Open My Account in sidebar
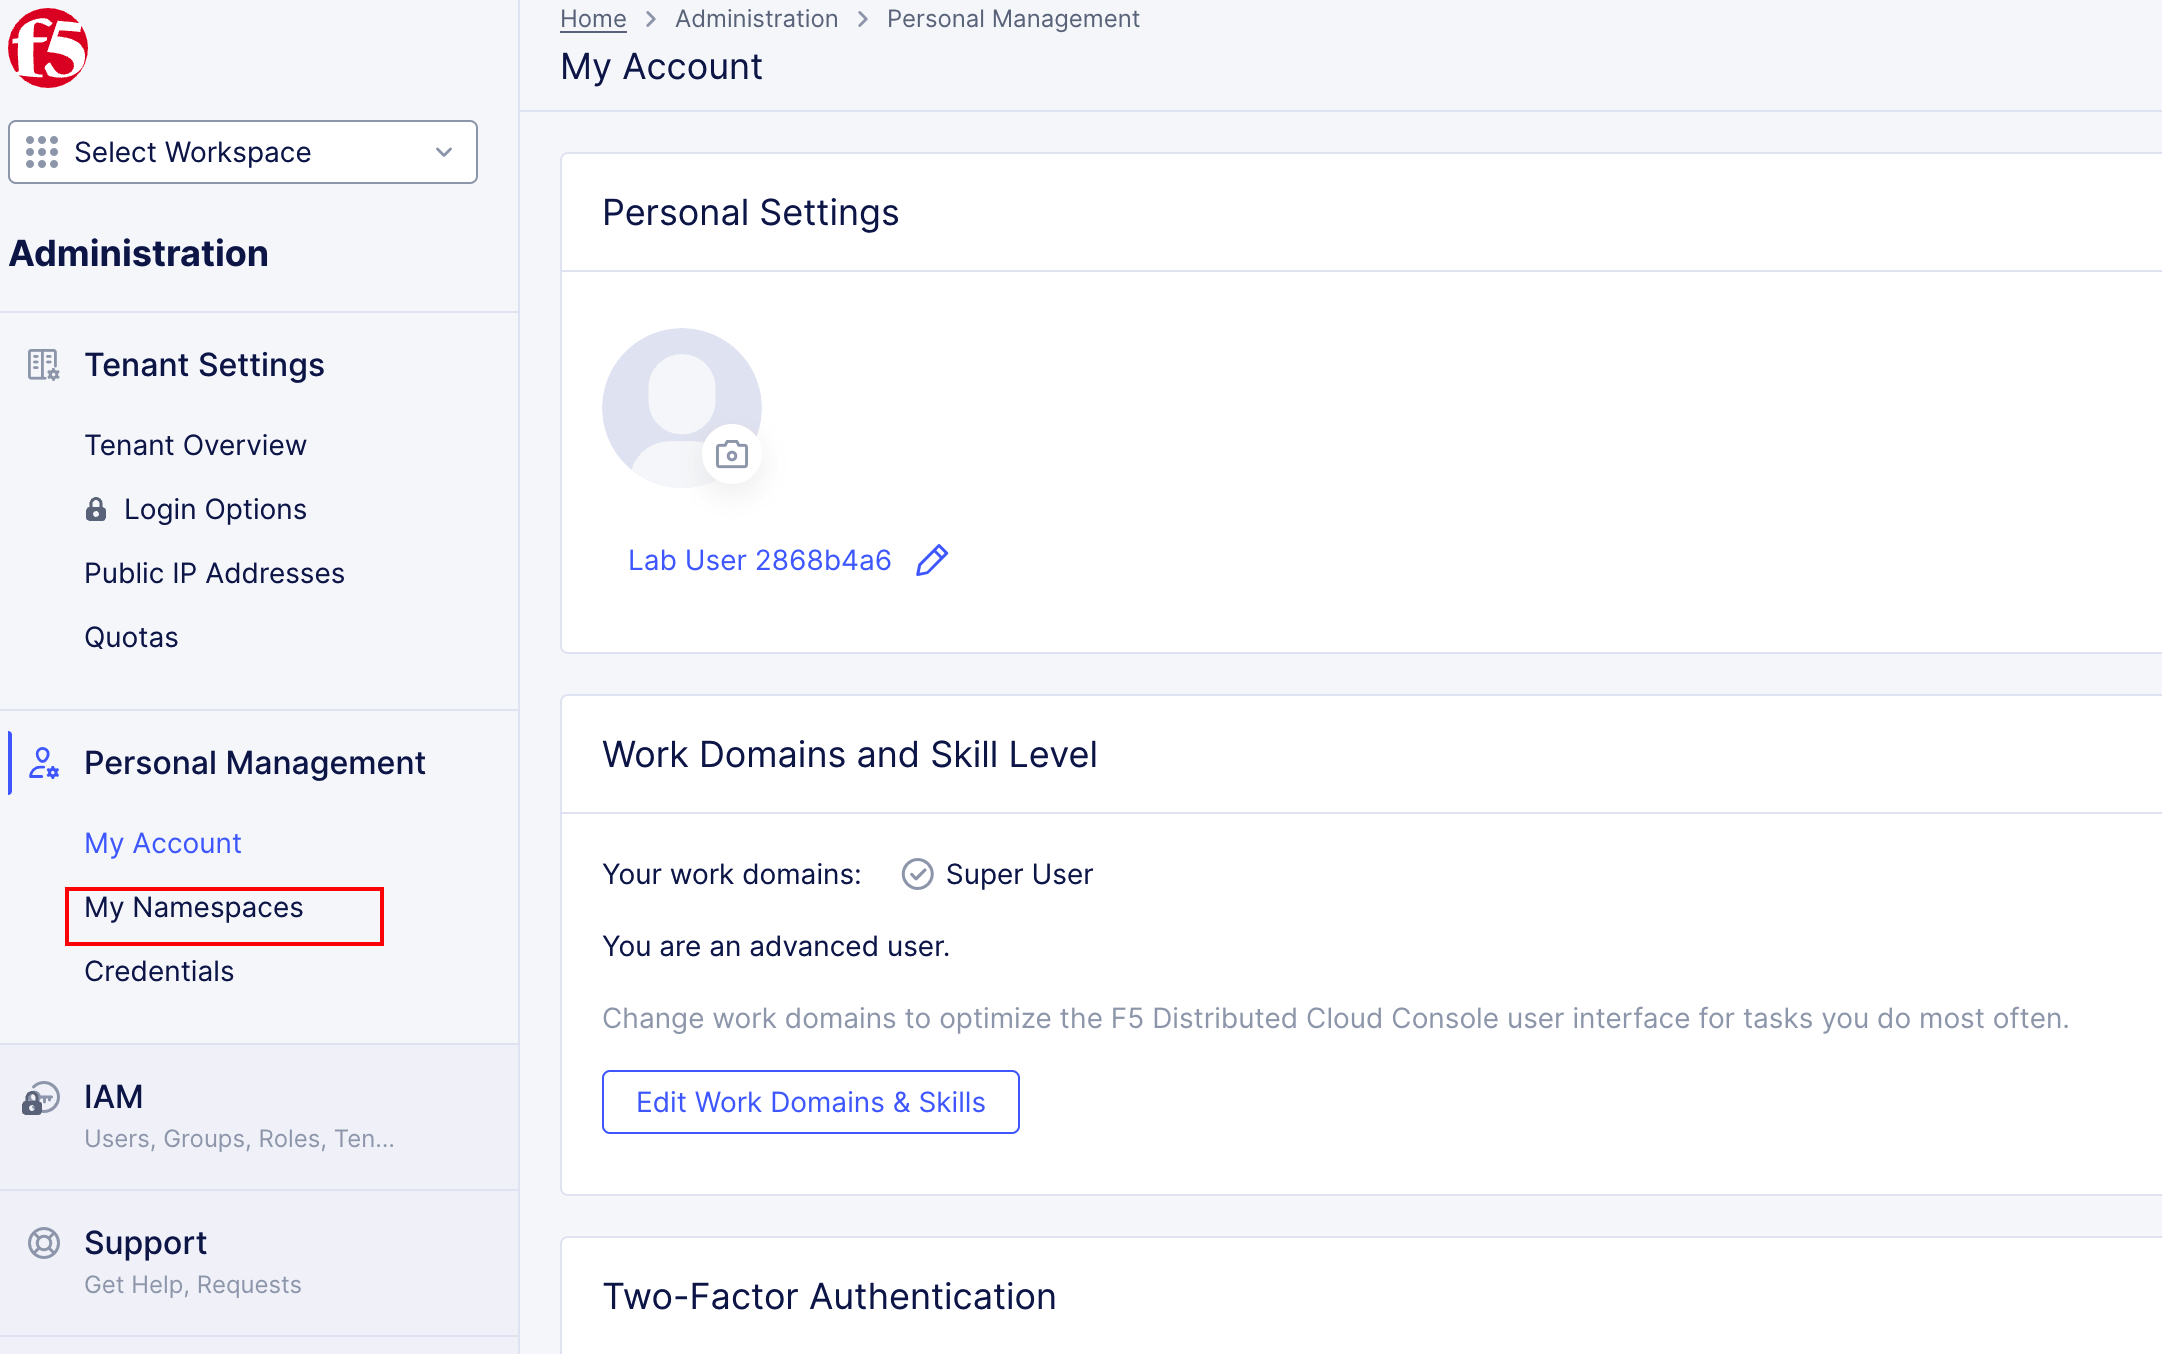2162x1354 pixels. pyautogui.click(x=163, y=843)
